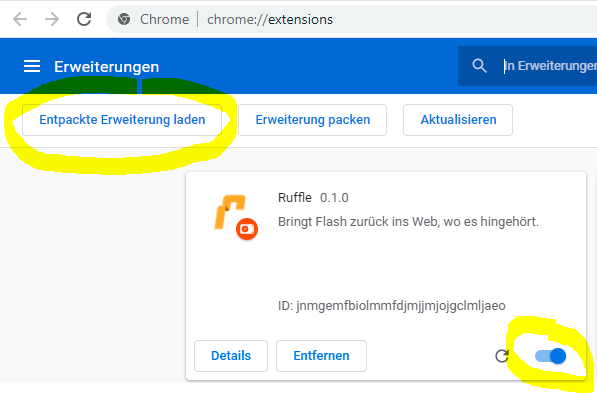Click Erweiterung packen
This screenshot has width=597, height=393.
[313, 120]
